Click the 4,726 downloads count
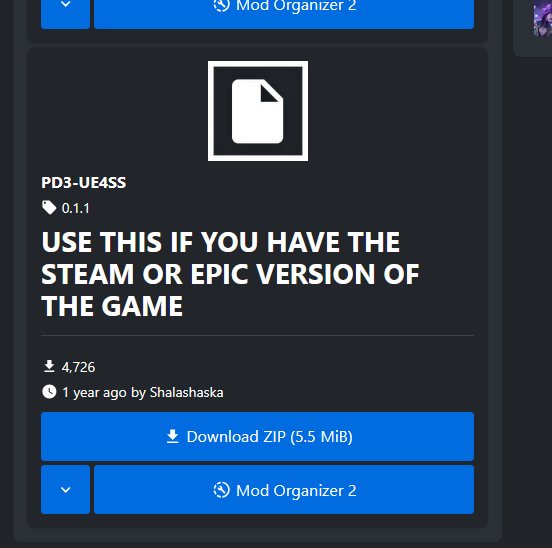 pyautogui.click(x=78, y=367)
